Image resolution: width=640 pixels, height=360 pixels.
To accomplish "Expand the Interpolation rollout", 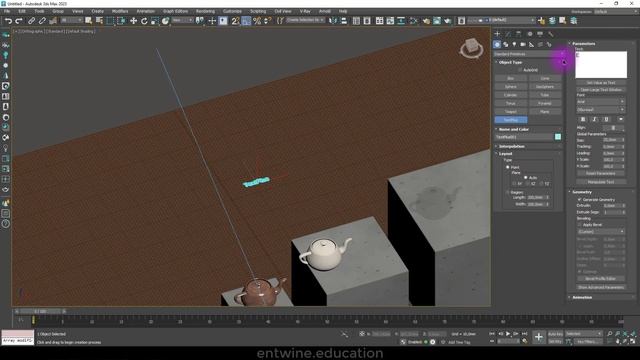I will pyautogui.click(x=511, y=147).
